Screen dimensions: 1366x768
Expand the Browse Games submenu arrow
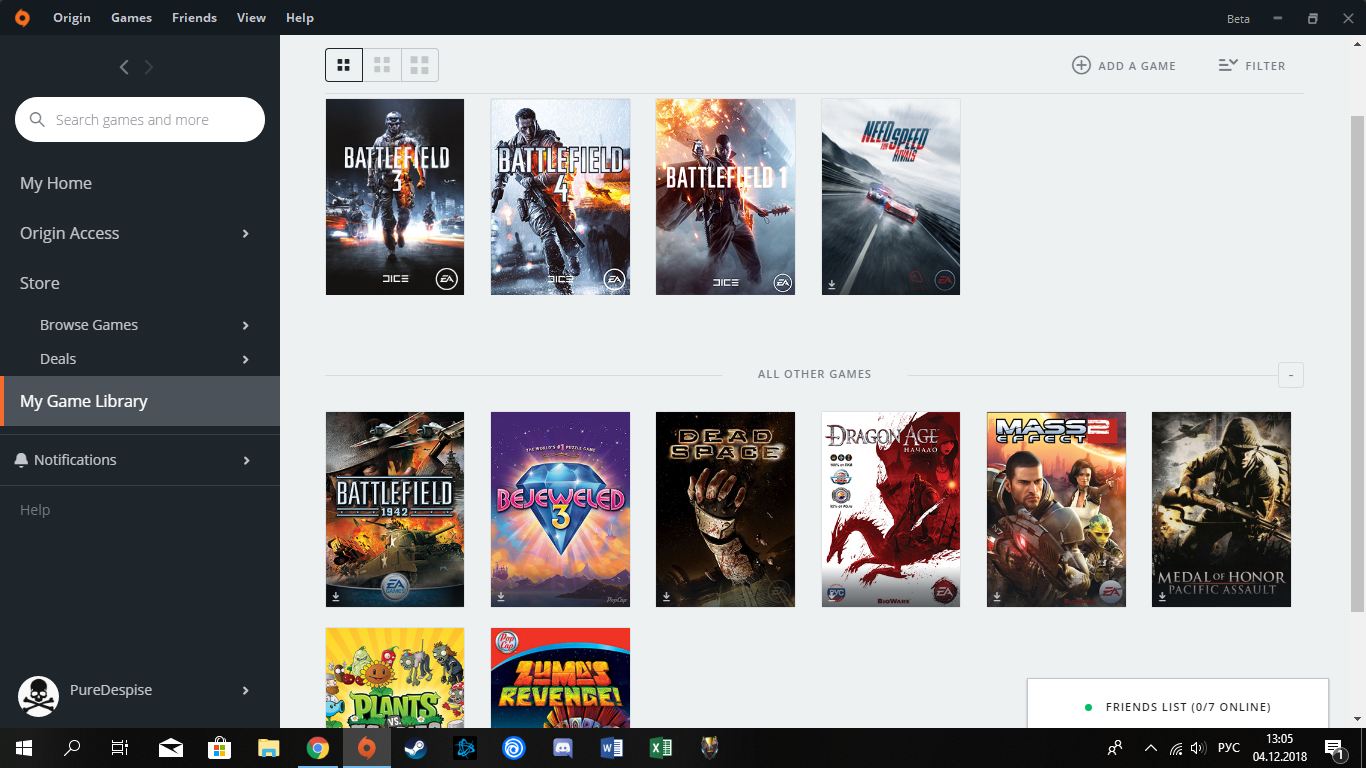246,326
